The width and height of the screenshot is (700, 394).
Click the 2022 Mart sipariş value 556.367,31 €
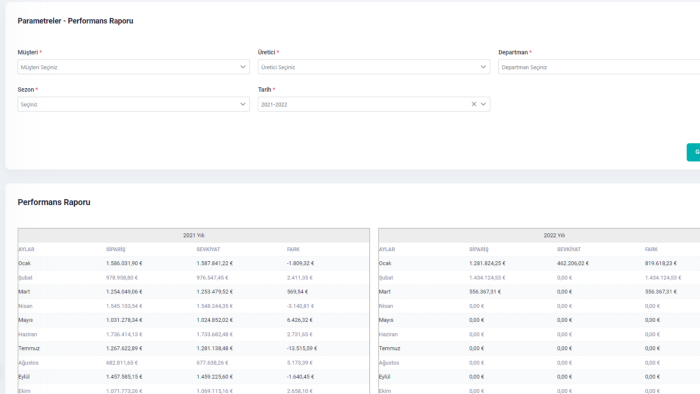point(485,292)
